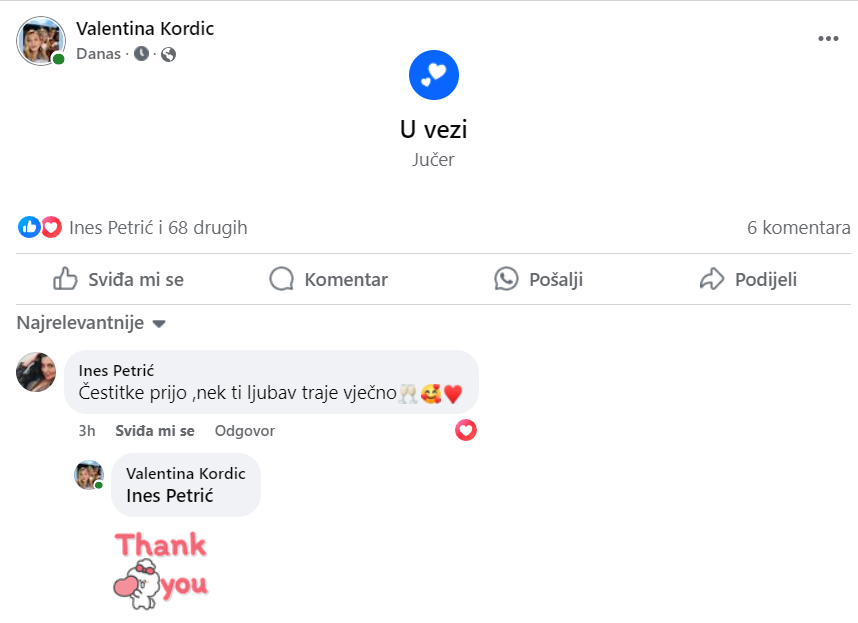Click the globe audience icon under the name
The height and width of the screenshot is (623, 858).
(167, 54)
